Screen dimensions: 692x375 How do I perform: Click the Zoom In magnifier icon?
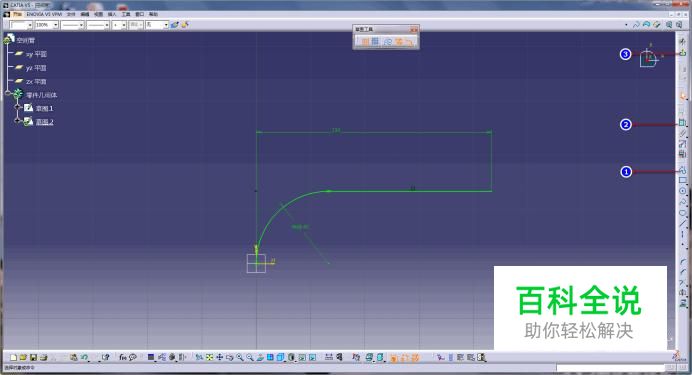point(240,357)
